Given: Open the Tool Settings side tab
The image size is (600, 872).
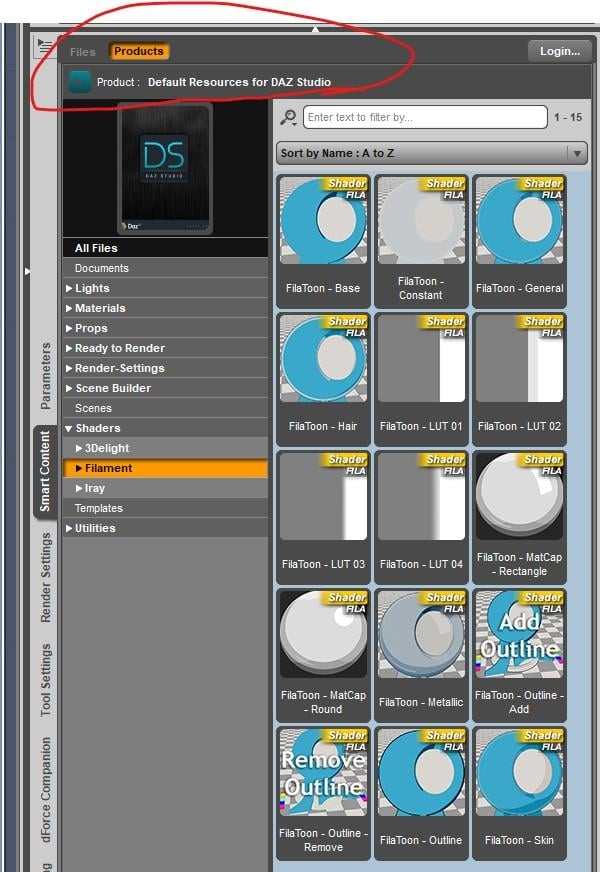Looking at the screenshot, I should pos(46,680).
